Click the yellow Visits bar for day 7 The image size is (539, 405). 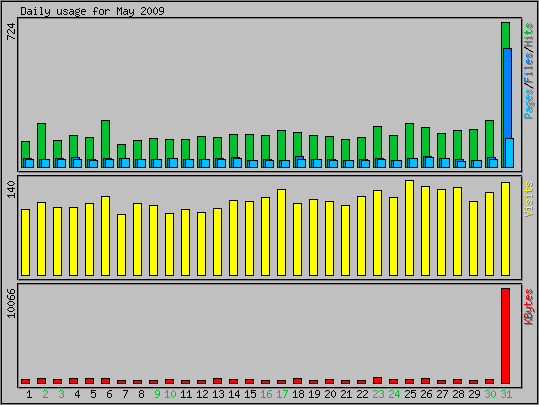coord(122,245)
